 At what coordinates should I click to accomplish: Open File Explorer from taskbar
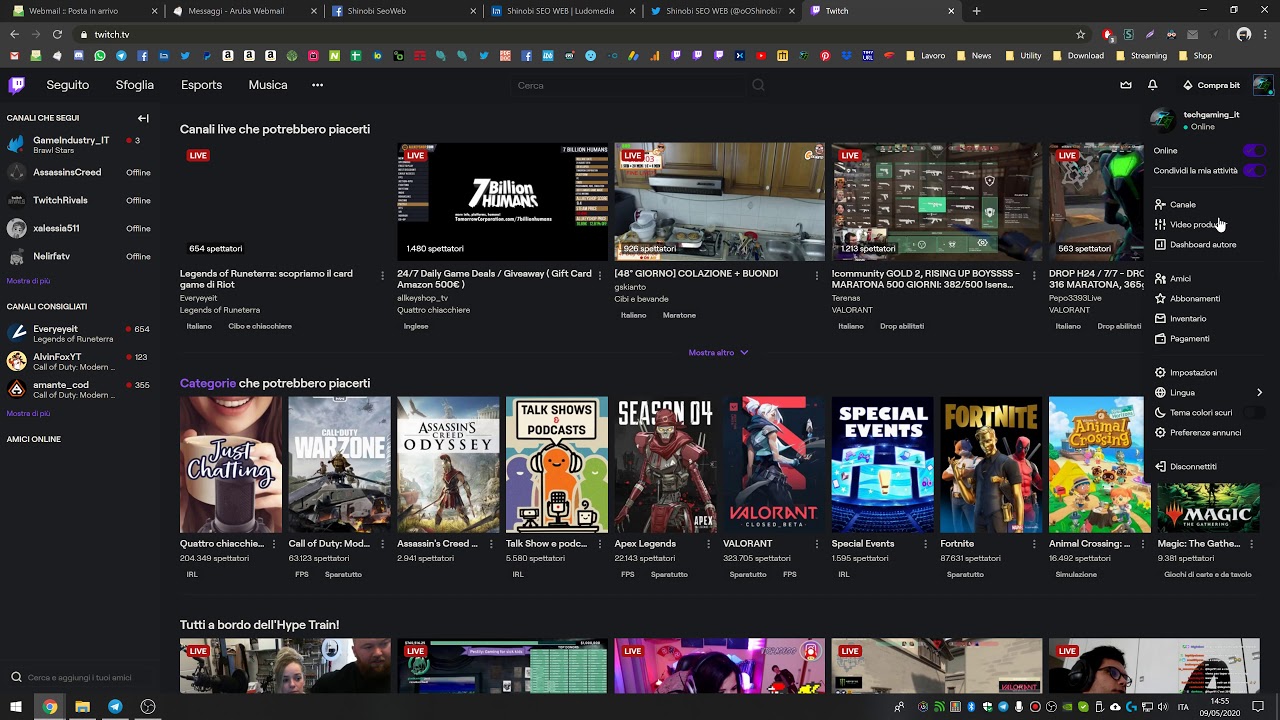[82, 707]
